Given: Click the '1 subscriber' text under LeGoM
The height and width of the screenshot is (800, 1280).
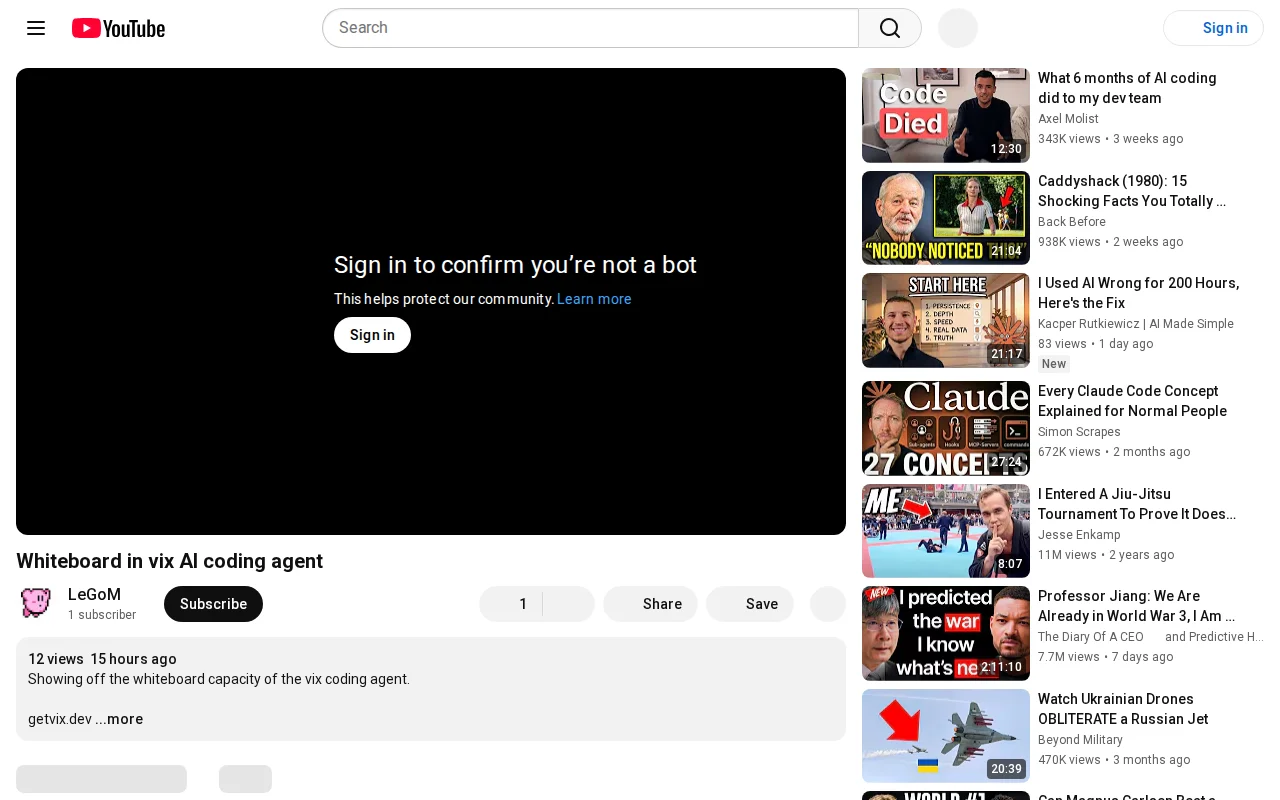Looking at the screenshot, I should coord(102,615).
